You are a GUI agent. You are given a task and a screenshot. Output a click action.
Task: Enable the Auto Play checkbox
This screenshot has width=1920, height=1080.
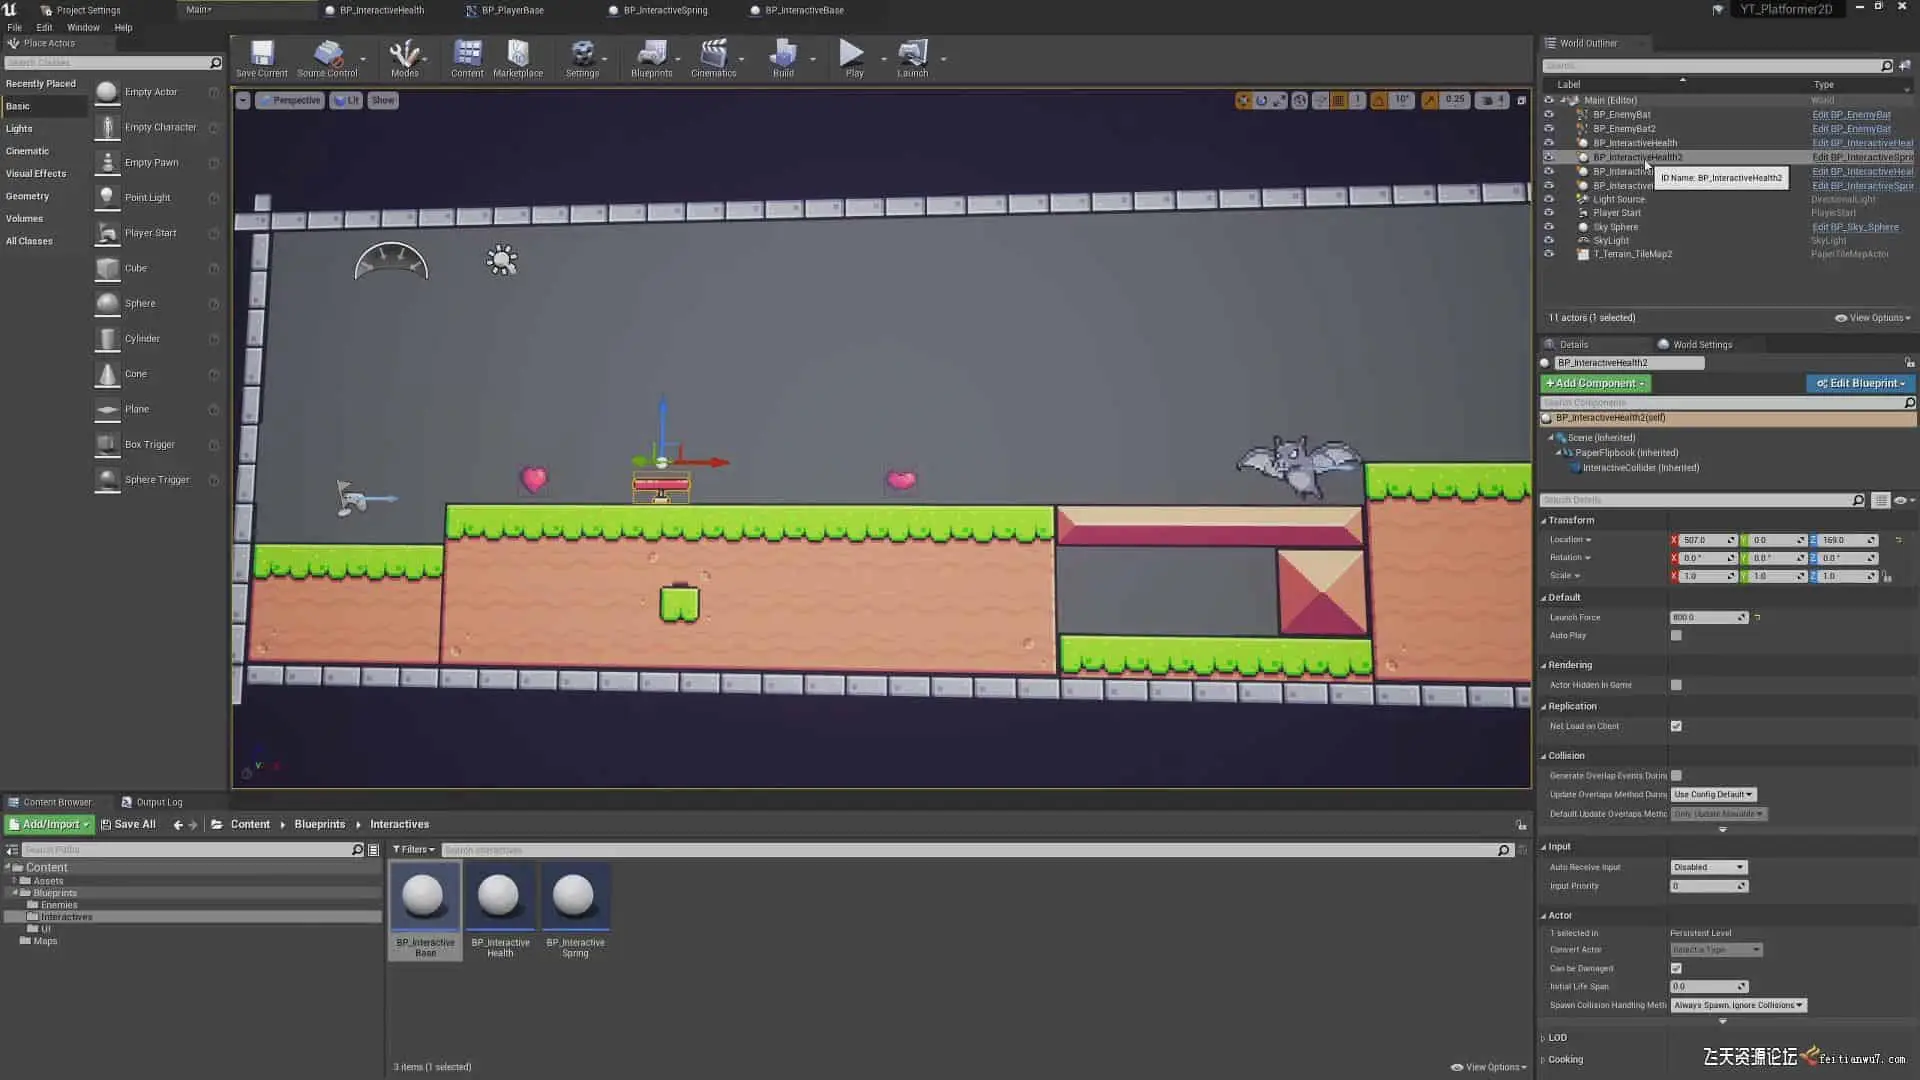1676,636
